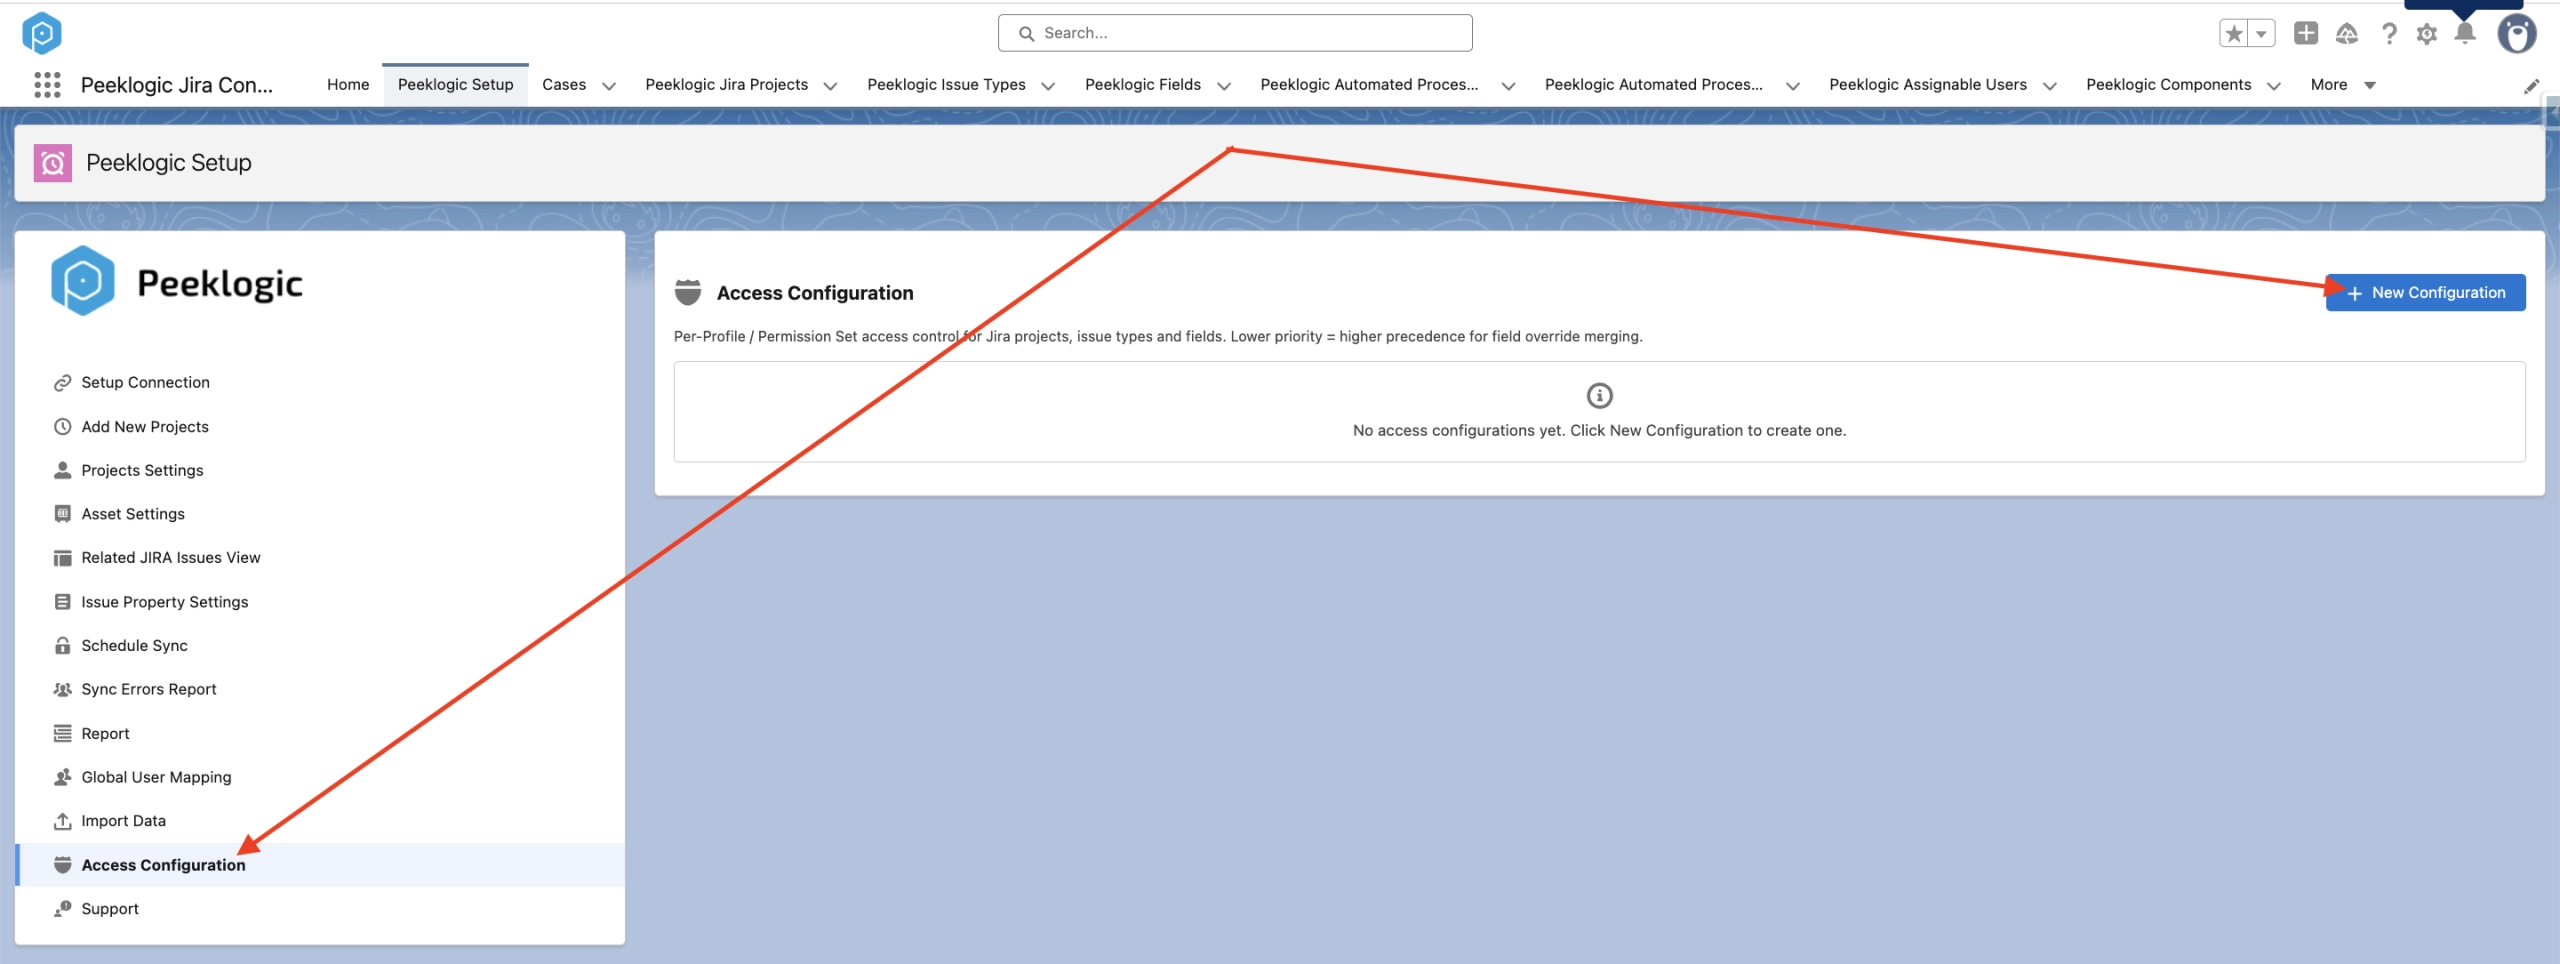Click the Access Configuration shield icon in sidebar
This screenshot has width=2560, height=964.
62,865
